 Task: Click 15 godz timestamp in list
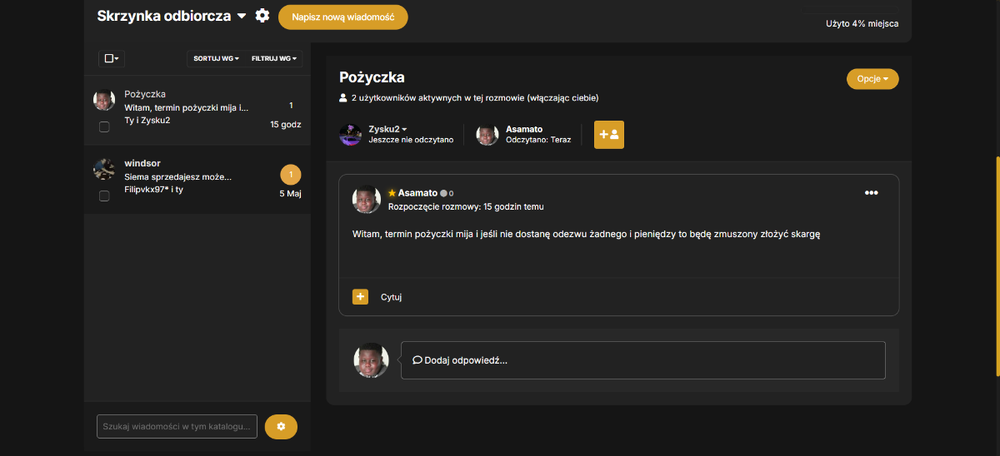pos(286,124)
